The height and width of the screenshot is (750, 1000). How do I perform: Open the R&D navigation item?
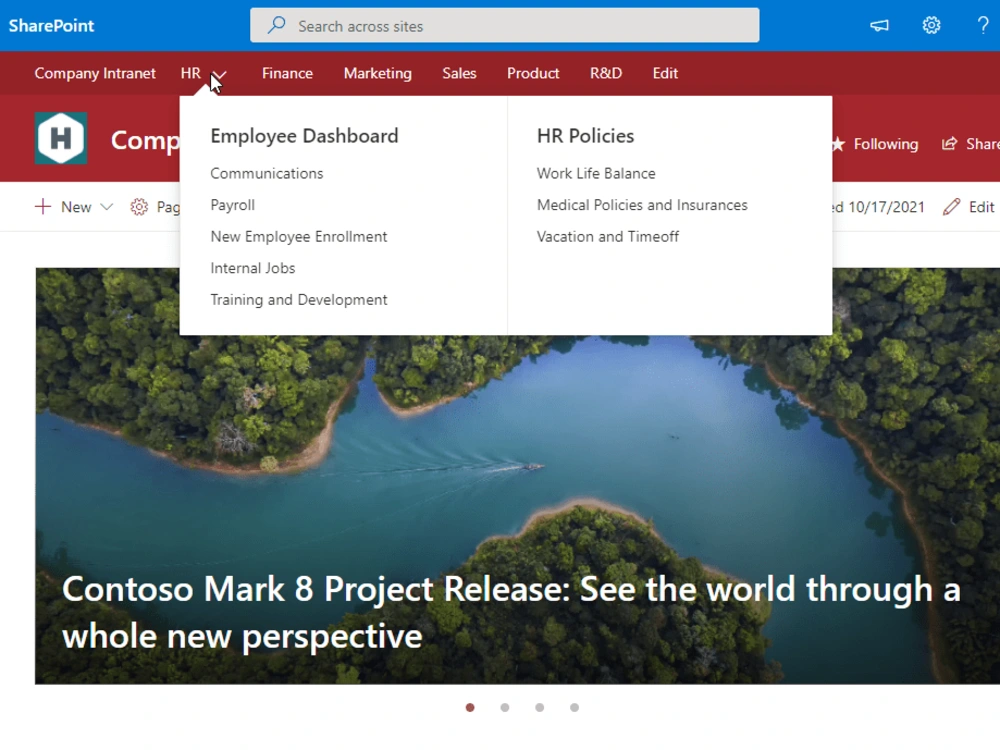[x=606, y=73]
